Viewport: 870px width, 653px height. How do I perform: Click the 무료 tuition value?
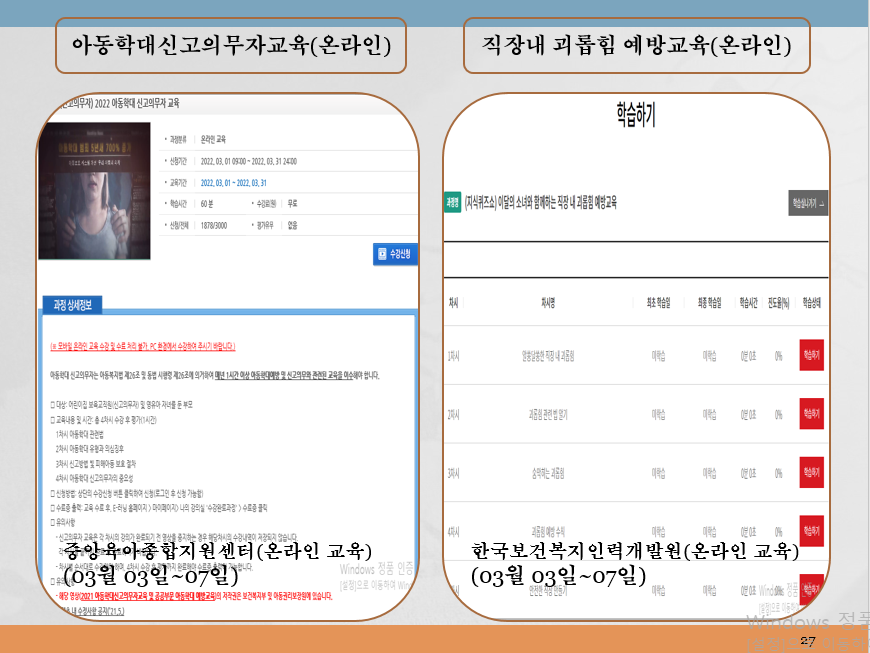point(292,204)
